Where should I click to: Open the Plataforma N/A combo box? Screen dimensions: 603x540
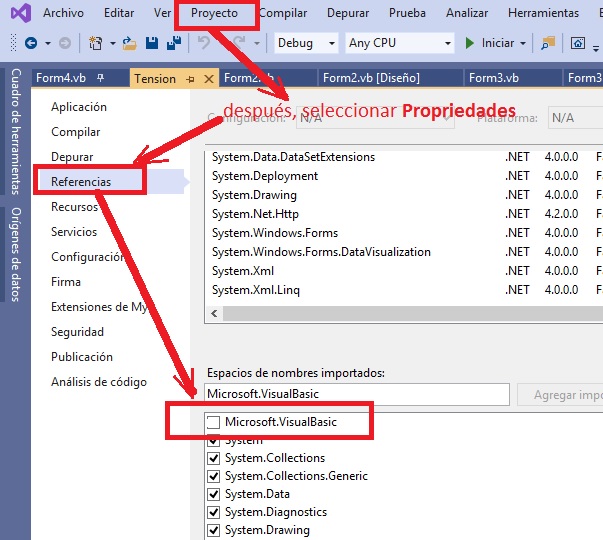(x=575, y=118)
